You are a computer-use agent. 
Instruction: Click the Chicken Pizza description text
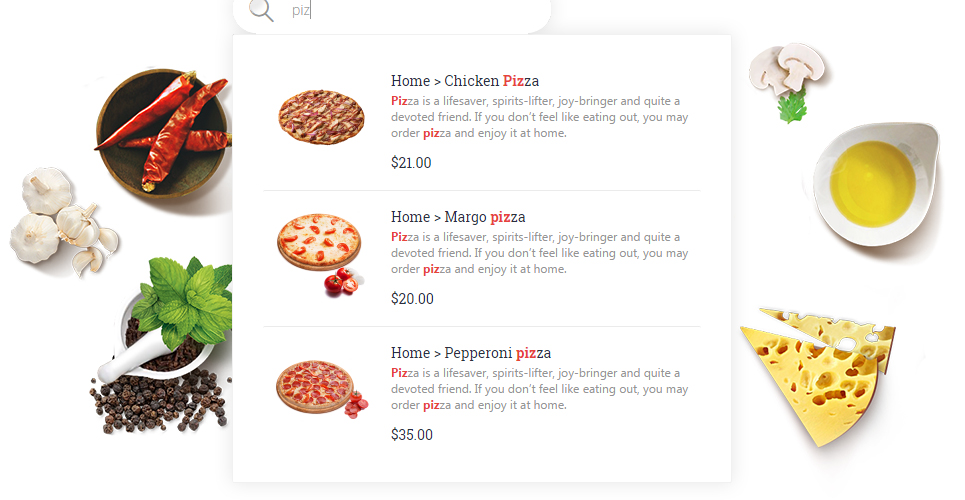pyautogui.click(x=540, y=117)
